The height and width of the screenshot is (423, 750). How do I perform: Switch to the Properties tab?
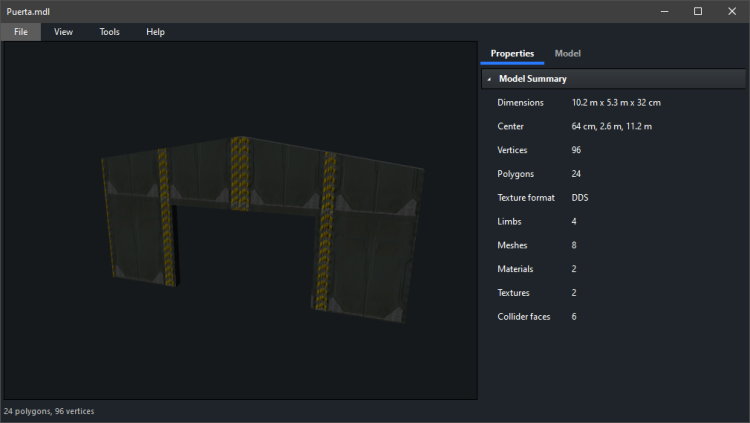512,53
